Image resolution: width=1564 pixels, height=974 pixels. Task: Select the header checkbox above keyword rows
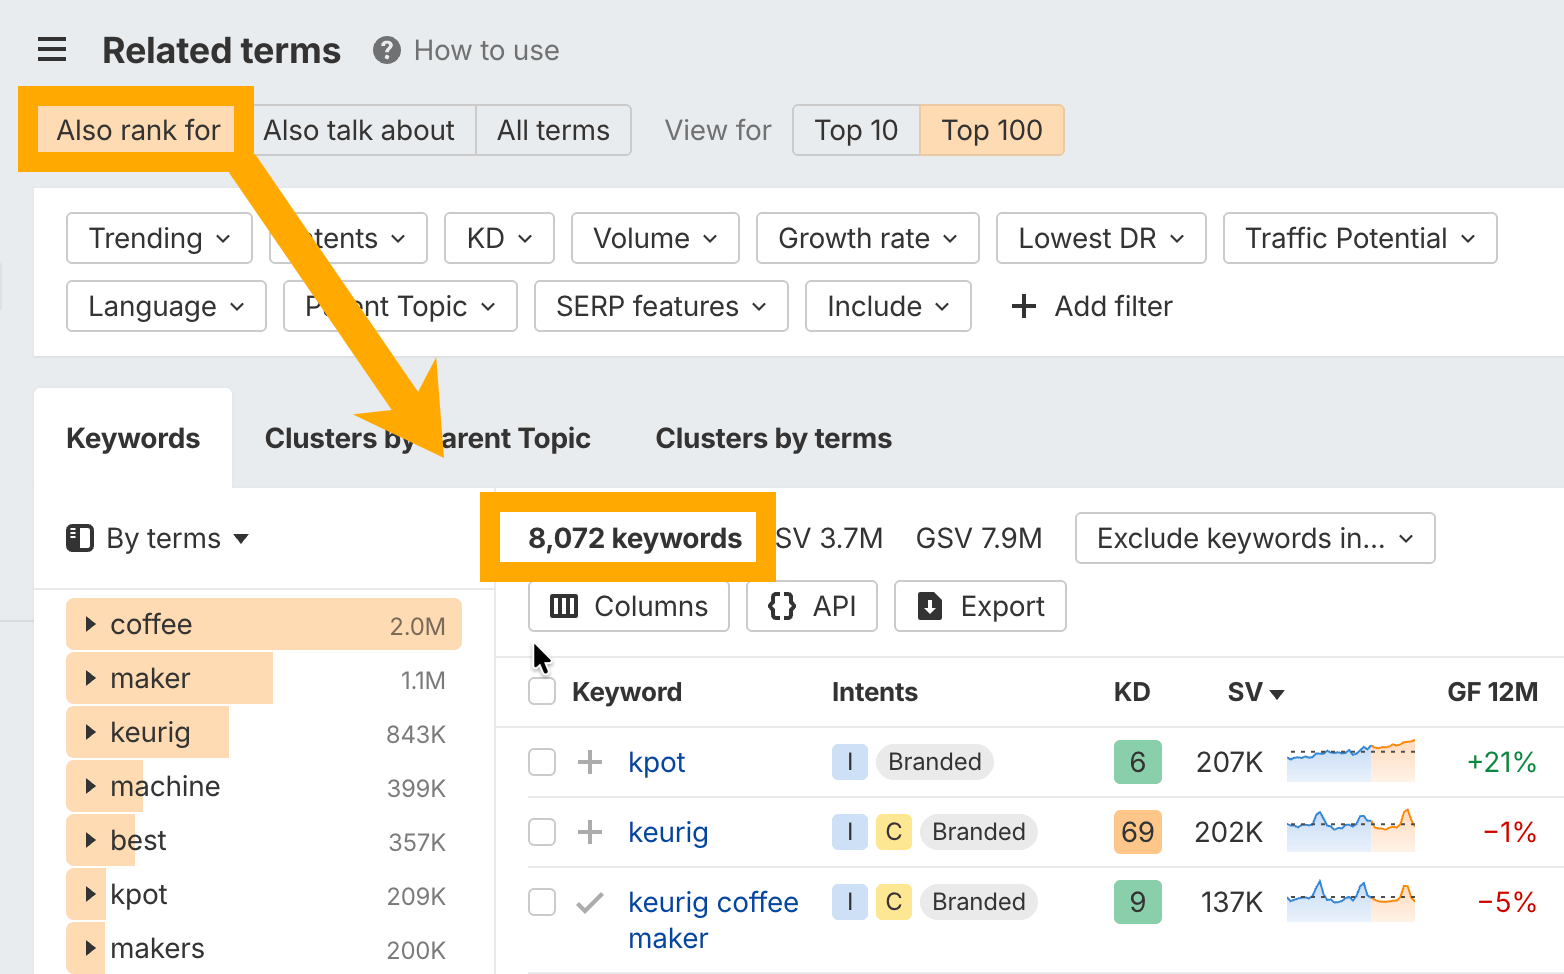[x=541, y=691]
